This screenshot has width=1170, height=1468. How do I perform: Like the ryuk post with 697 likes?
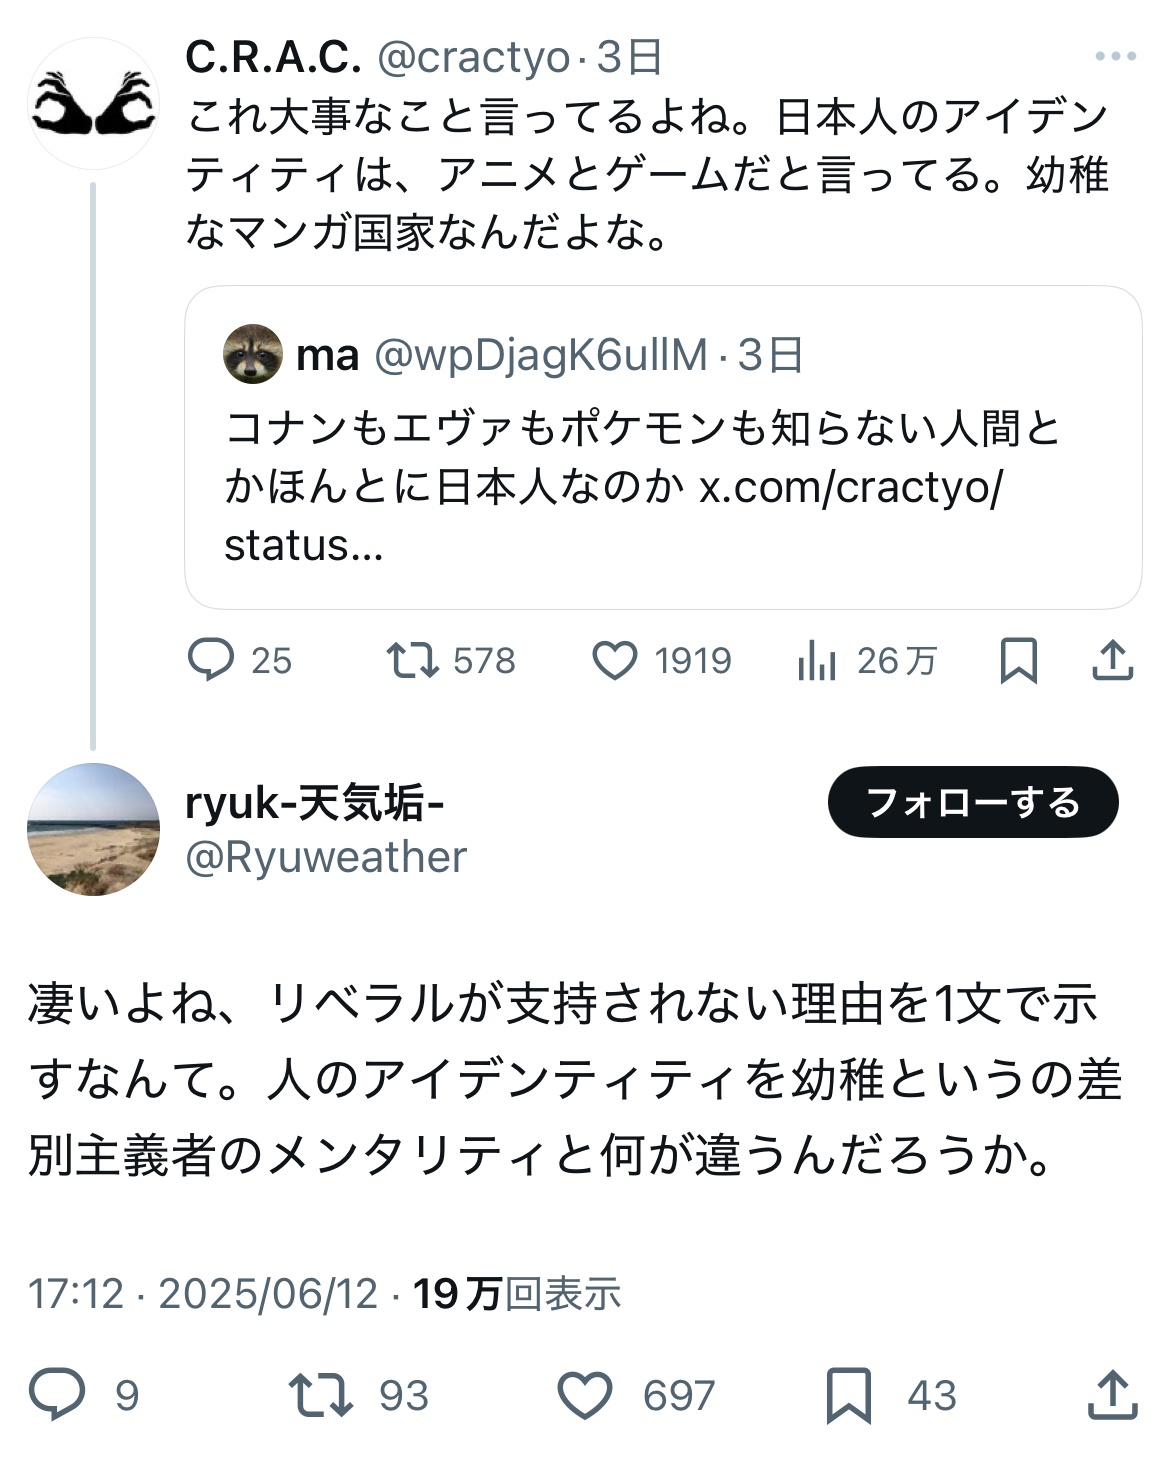click(x=585, y=1395)
